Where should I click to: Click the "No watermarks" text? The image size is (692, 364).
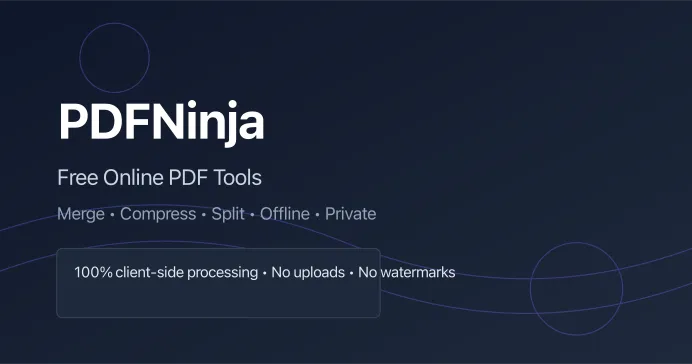point(406,272)
